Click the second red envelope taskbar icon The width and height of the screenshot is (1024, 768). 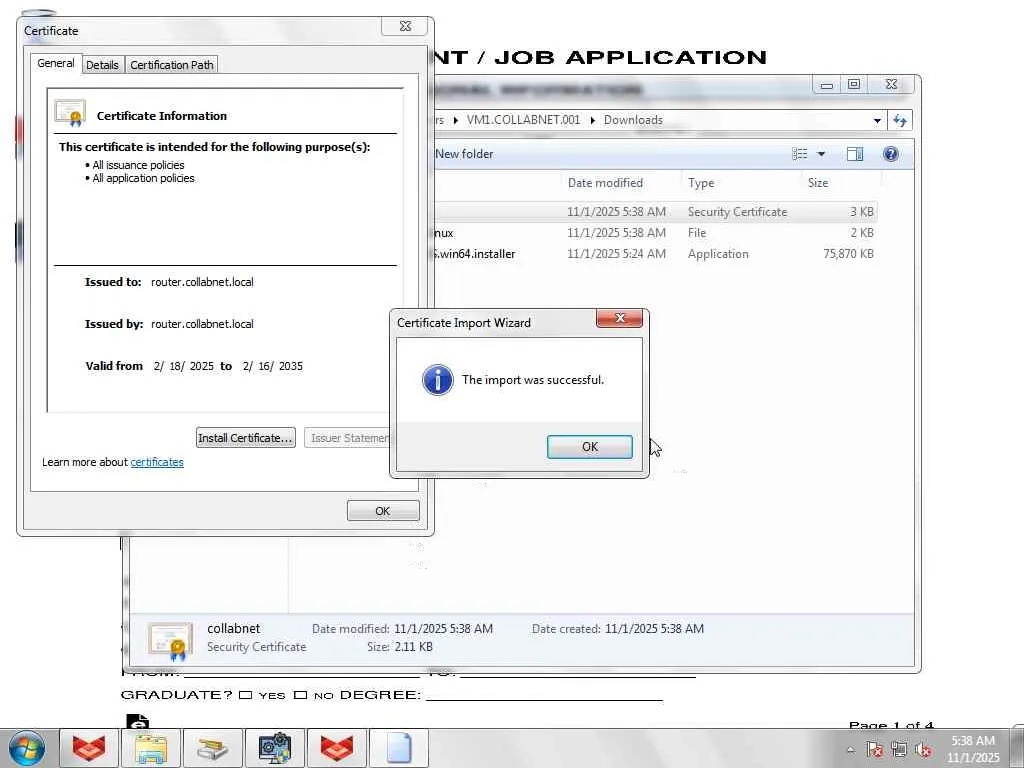tap(336, 748)
